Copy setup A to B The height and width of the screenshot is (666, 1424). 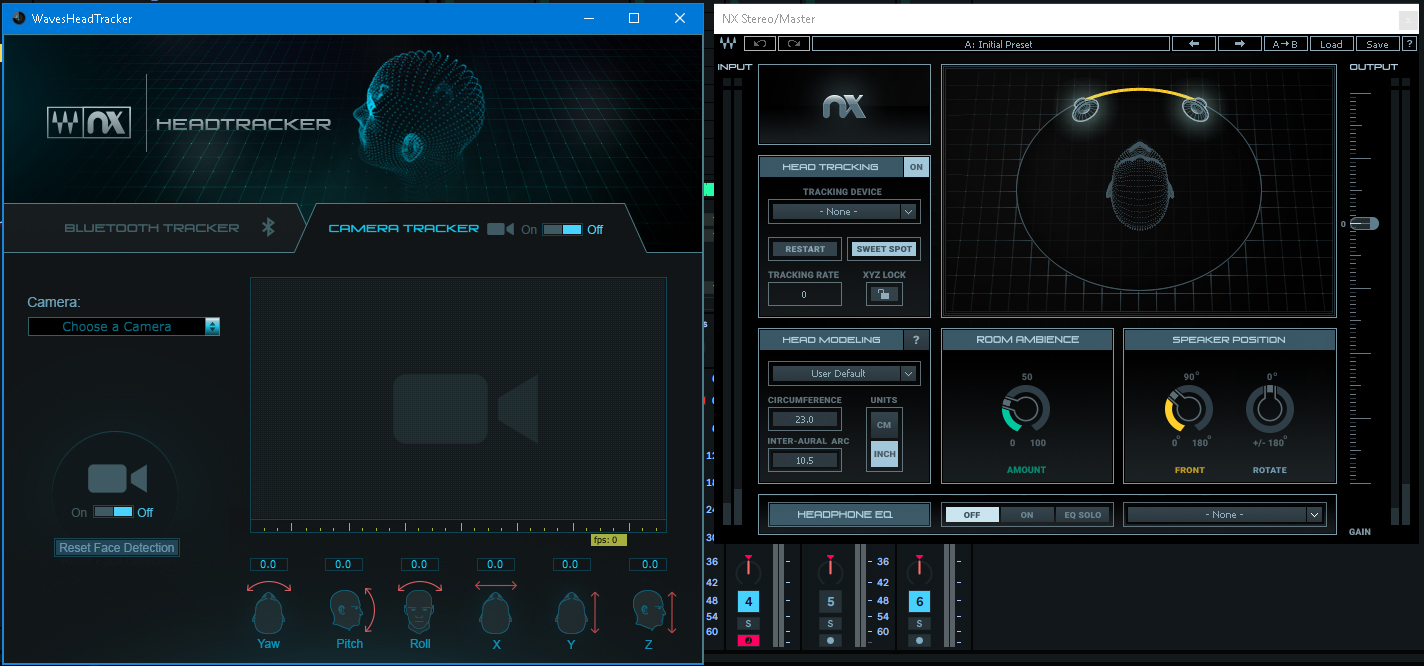[x=1284, y=44]
